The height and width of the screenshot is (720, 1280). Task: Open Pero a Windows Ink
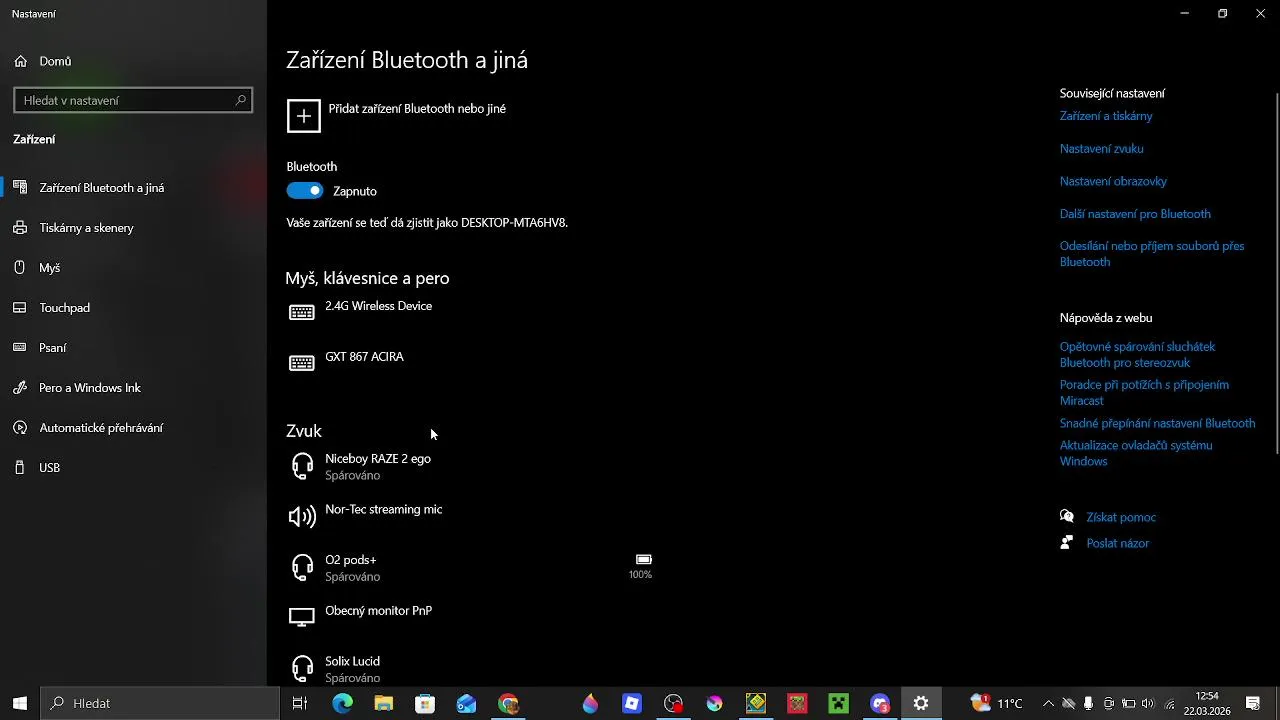click(133, 388)
